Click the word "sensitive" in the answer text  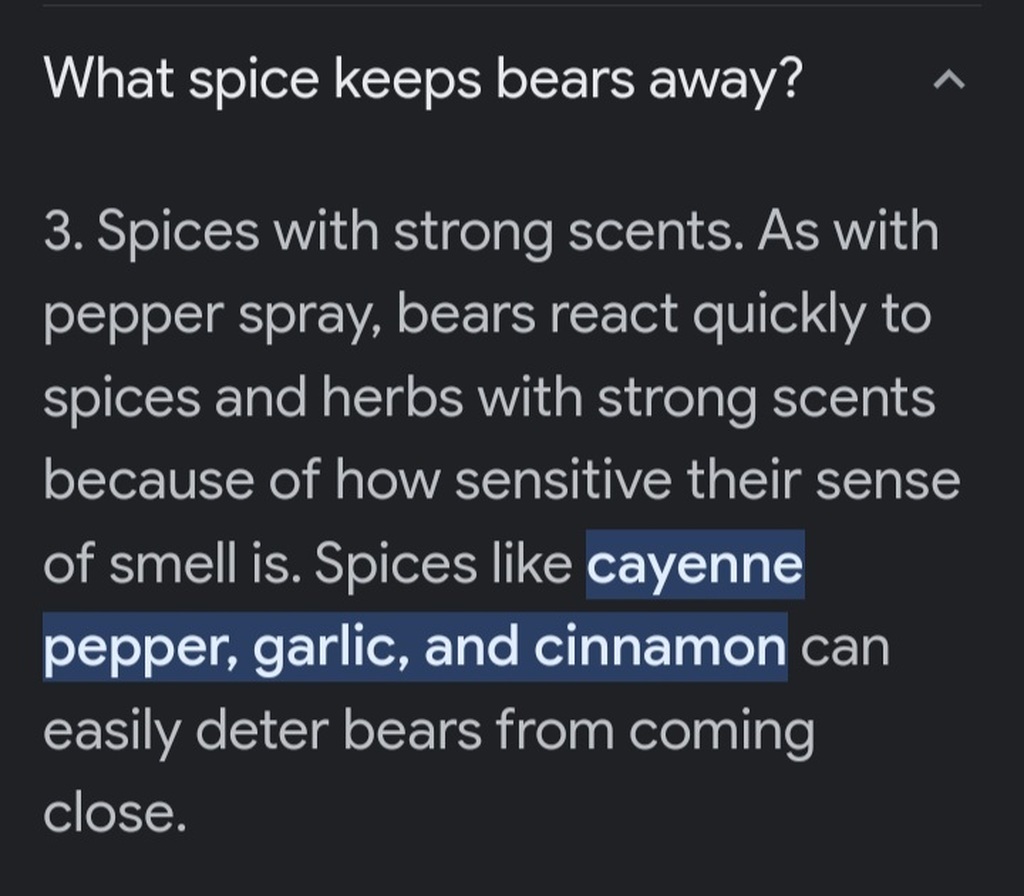pos(563,480)
